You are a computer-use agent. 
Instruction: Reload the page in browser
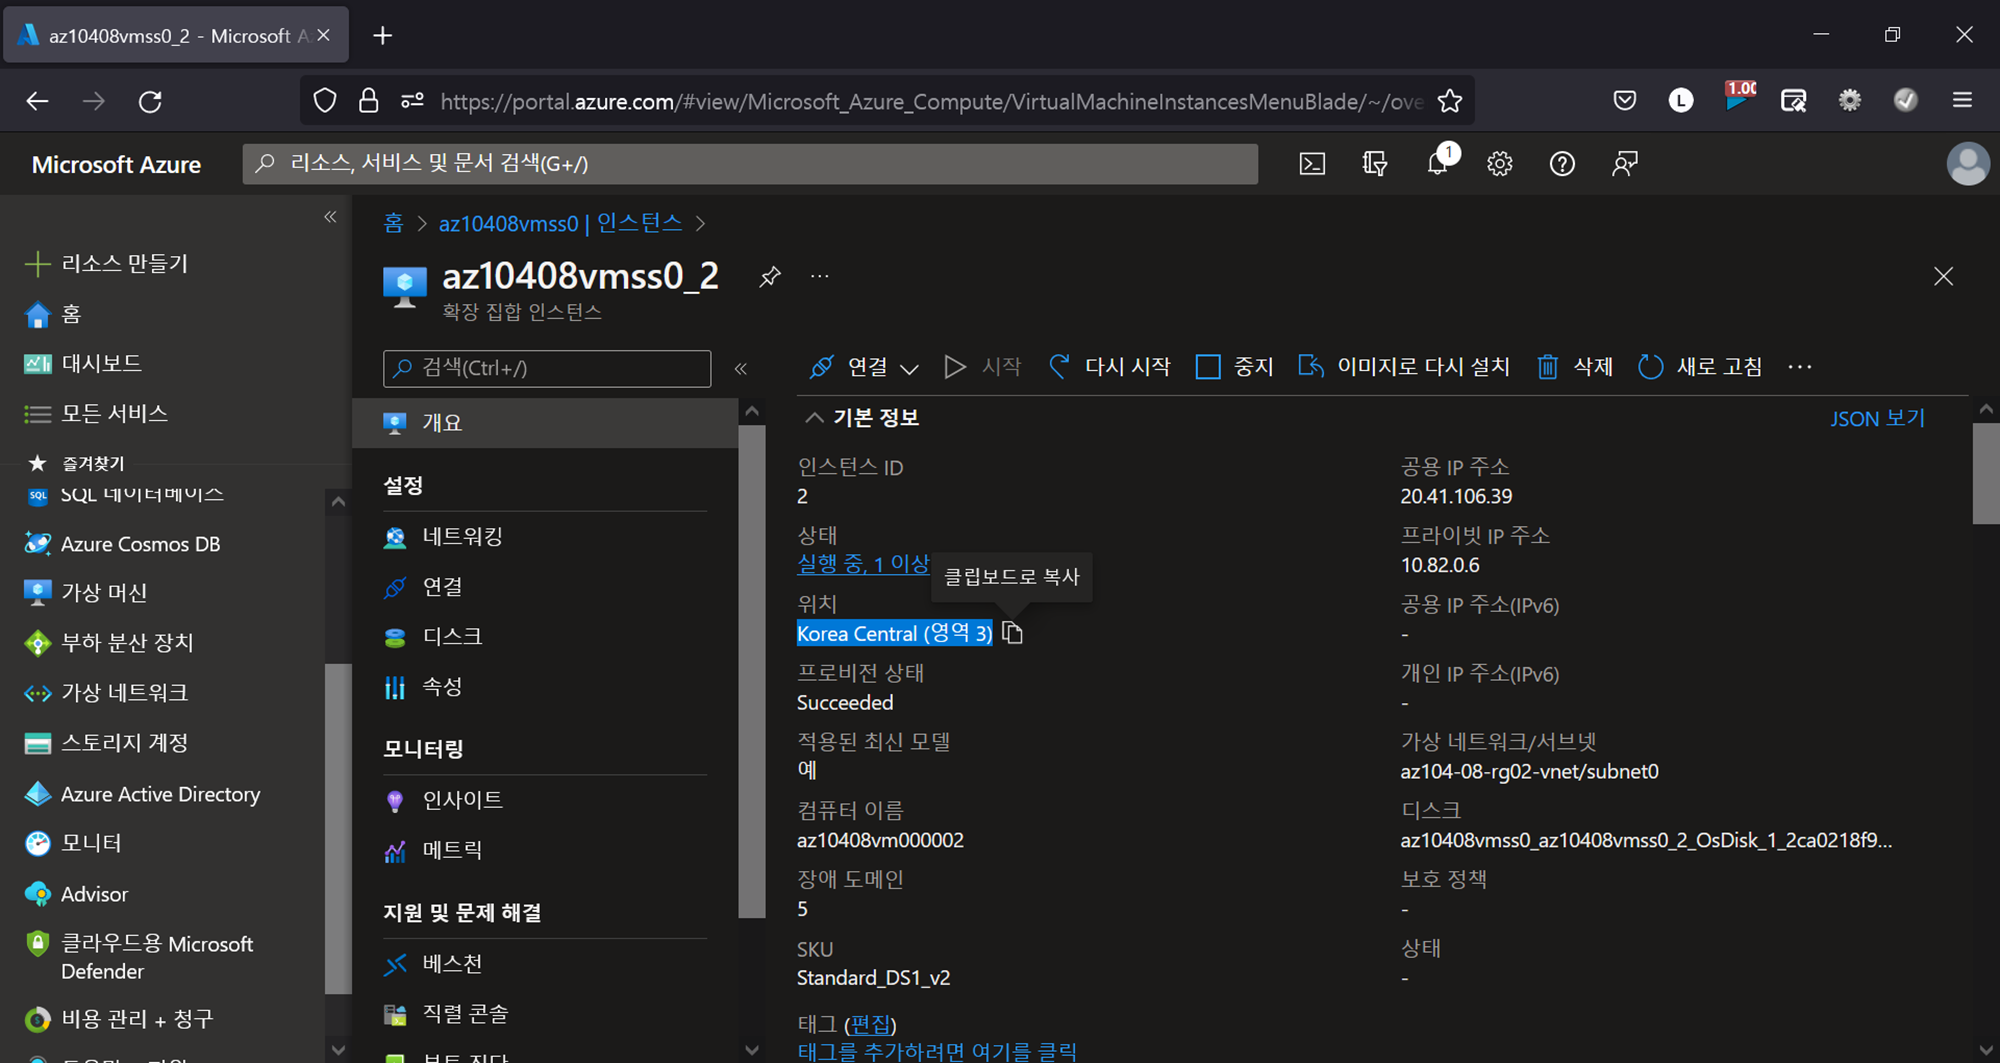point(150,101)
